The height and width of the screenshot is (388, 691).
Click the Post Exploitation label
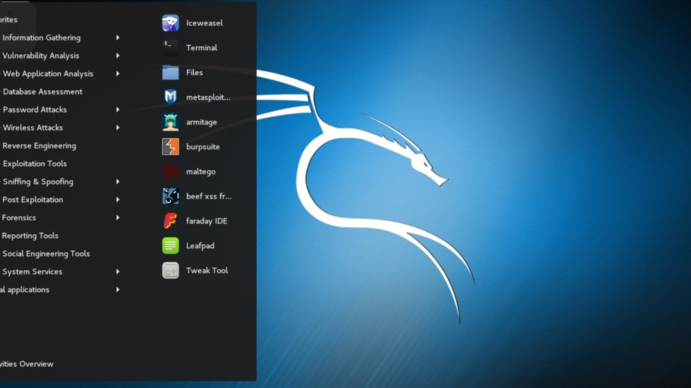[x=33, y=200]
